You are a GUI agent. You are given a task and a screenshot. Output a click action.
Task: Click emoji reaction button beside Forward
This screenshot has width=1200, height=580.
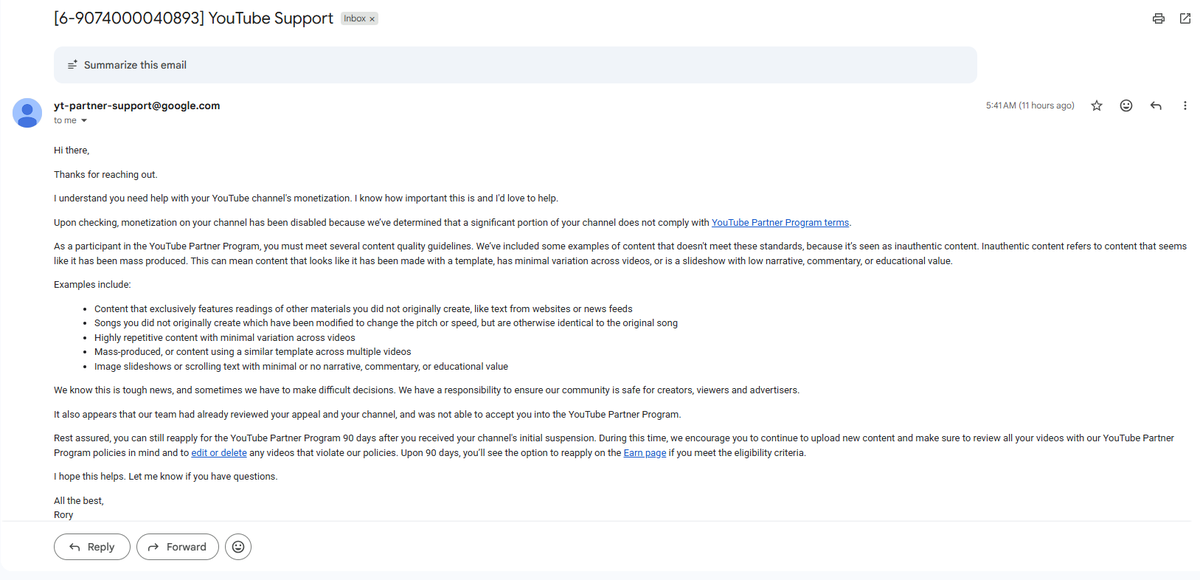tap(238, 547)
